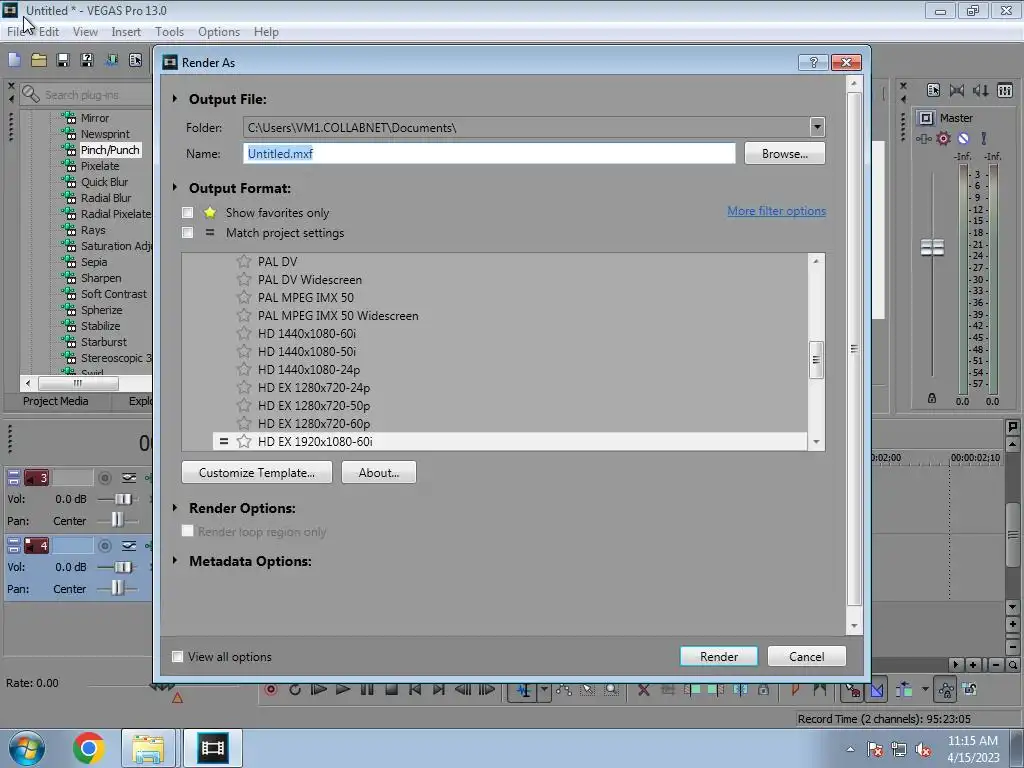Click scroll-down arrow of the format list

point(816,442)
